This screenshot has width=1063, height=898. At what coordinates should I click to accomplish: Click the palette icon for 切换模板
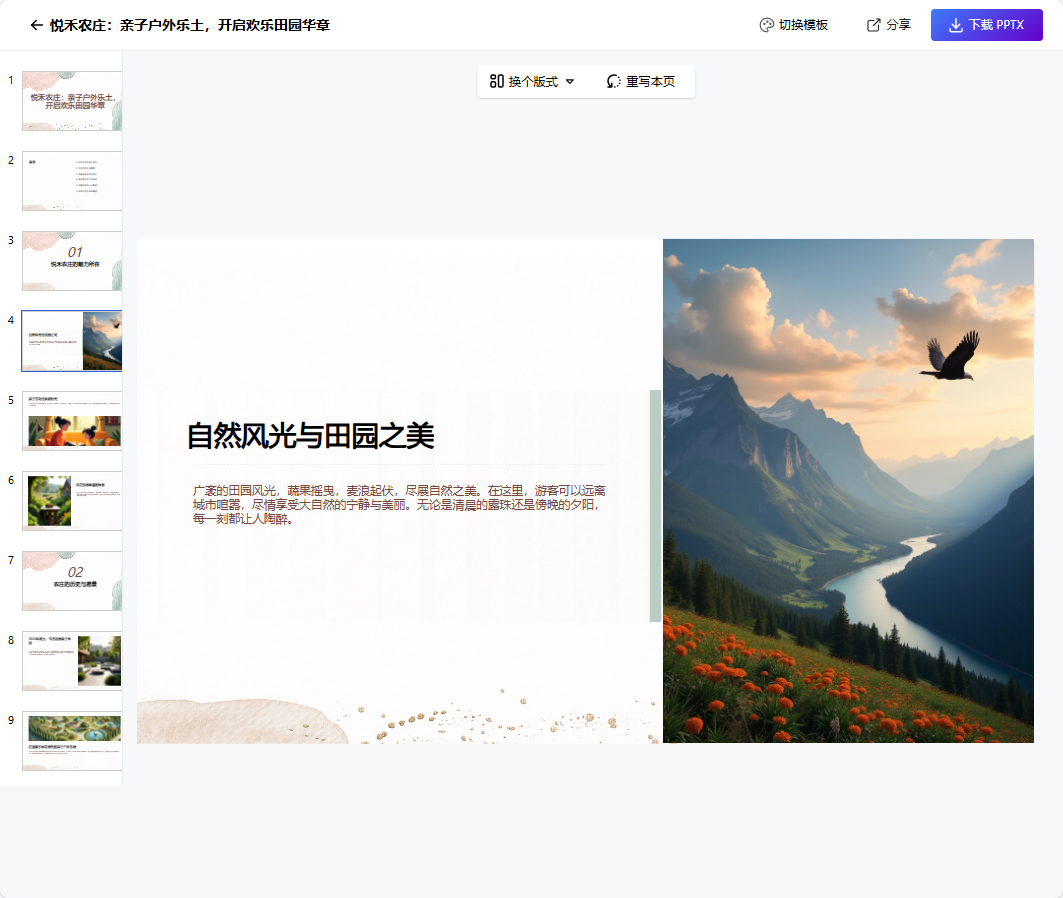point(766,25)
